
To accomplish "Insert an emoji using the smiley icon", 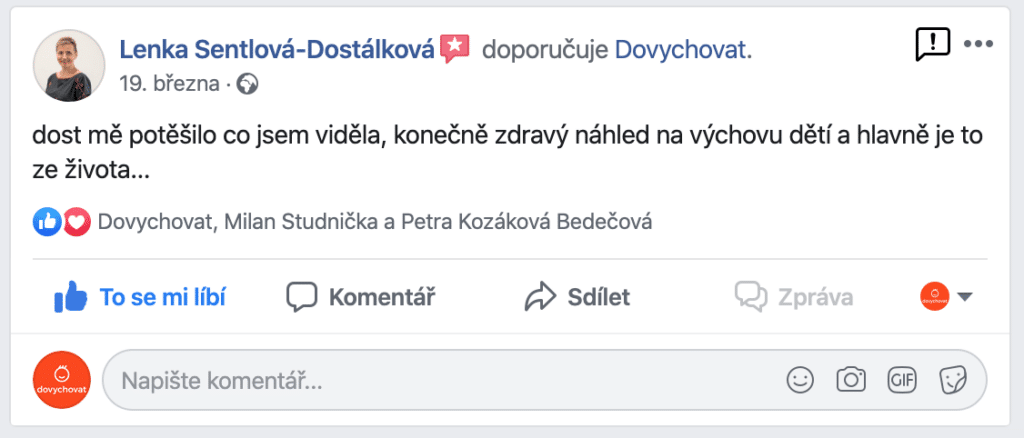I will pos(800,379).
